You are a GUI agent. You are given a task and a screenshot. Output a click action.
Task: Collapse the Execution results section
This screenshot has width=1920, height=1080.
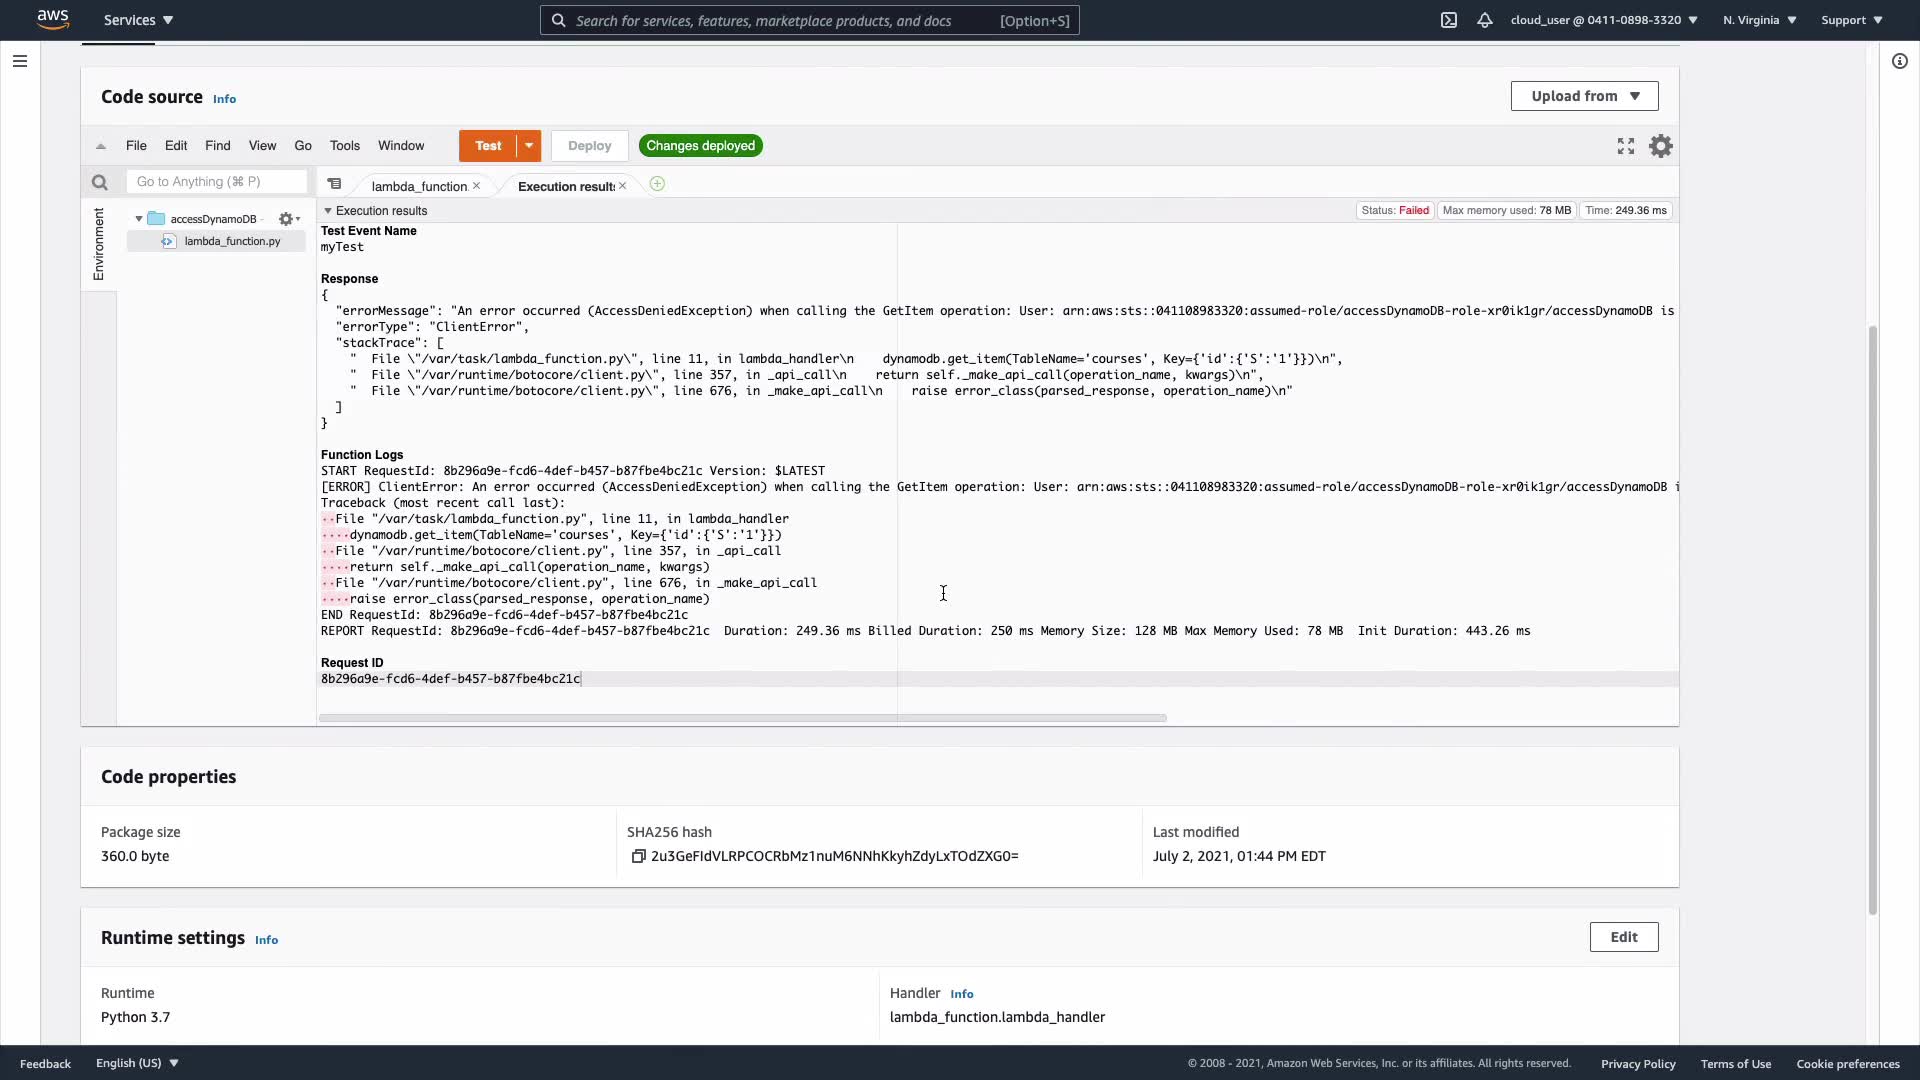[x=327, y=211]
